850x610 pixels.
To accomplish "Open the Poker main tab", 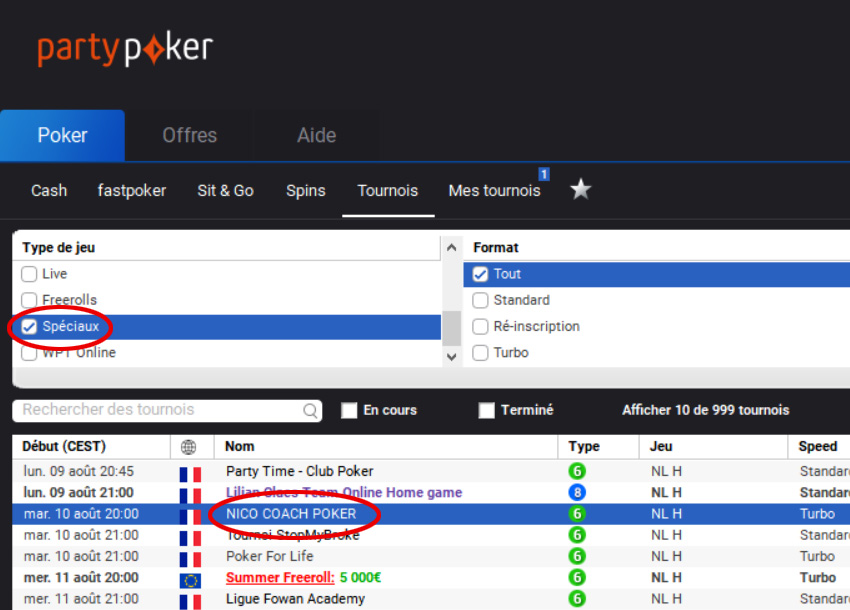I will click(x=62, y=135).
